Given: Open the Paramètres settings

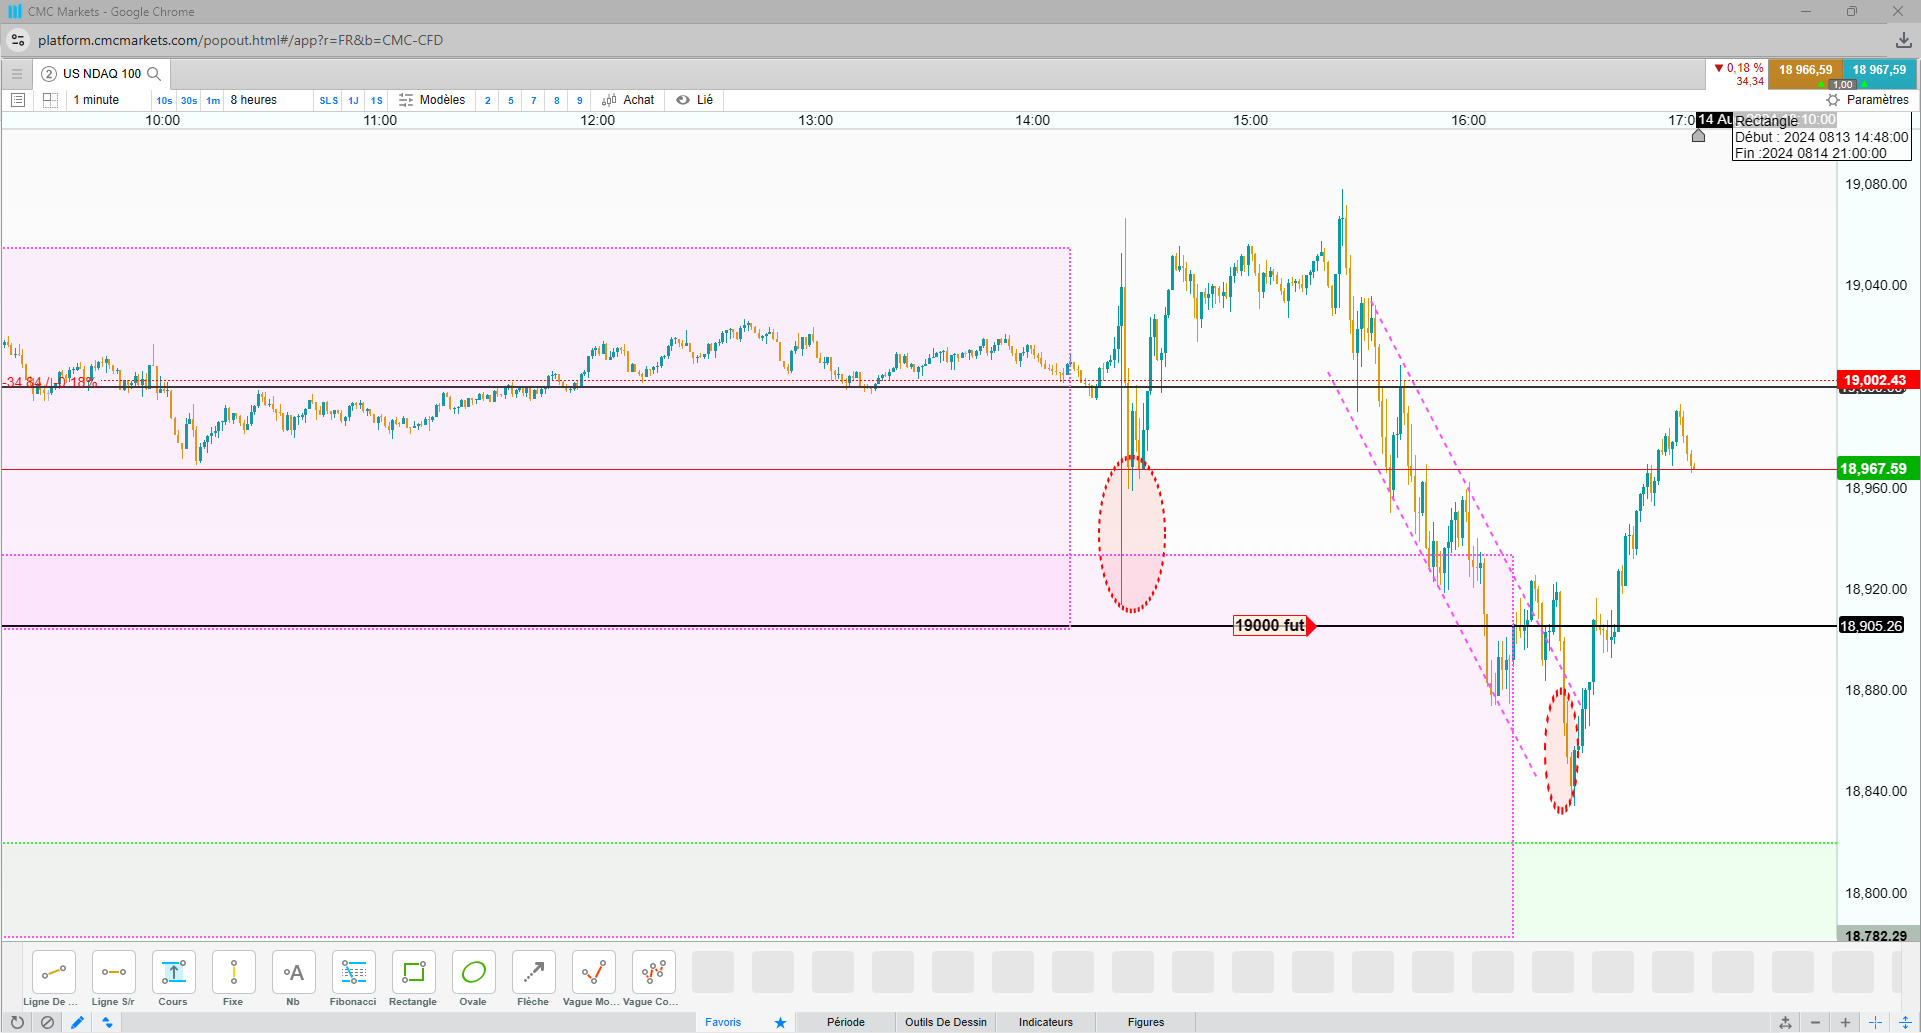Looking at the screenshot, I should point(1868,100).
